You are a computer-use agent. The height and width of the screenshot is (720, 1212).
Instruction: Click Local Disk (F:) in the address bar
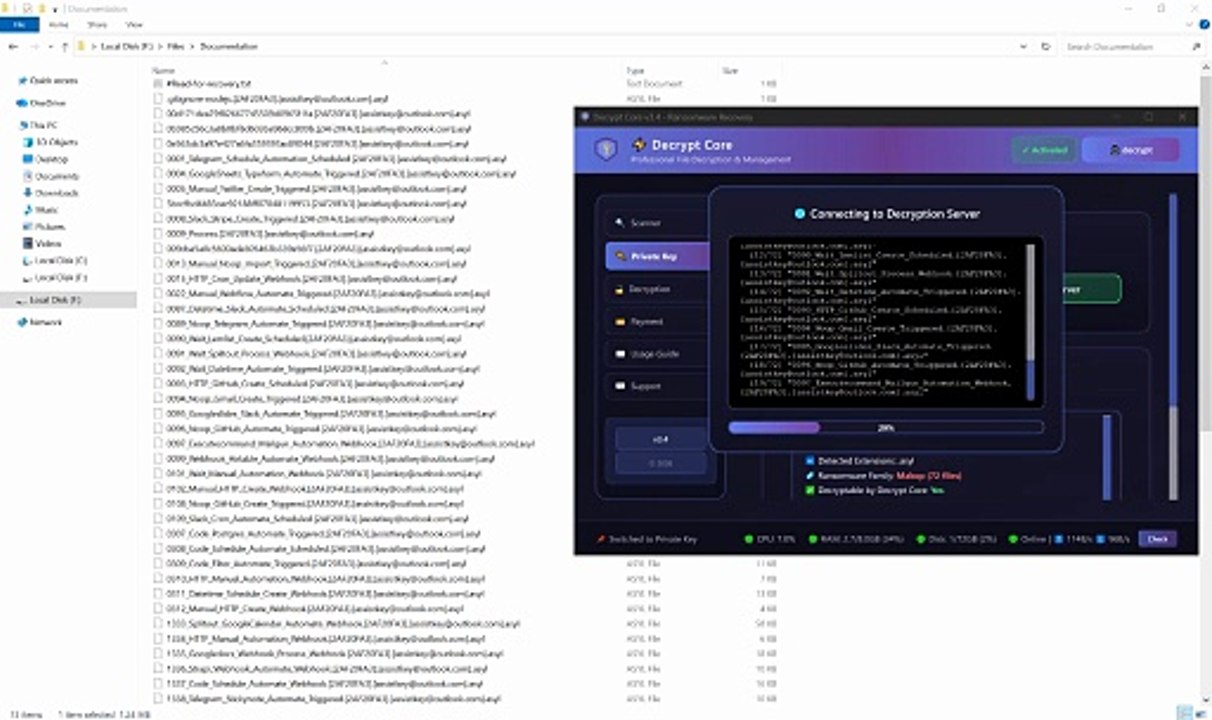click(x=125, y=47)
